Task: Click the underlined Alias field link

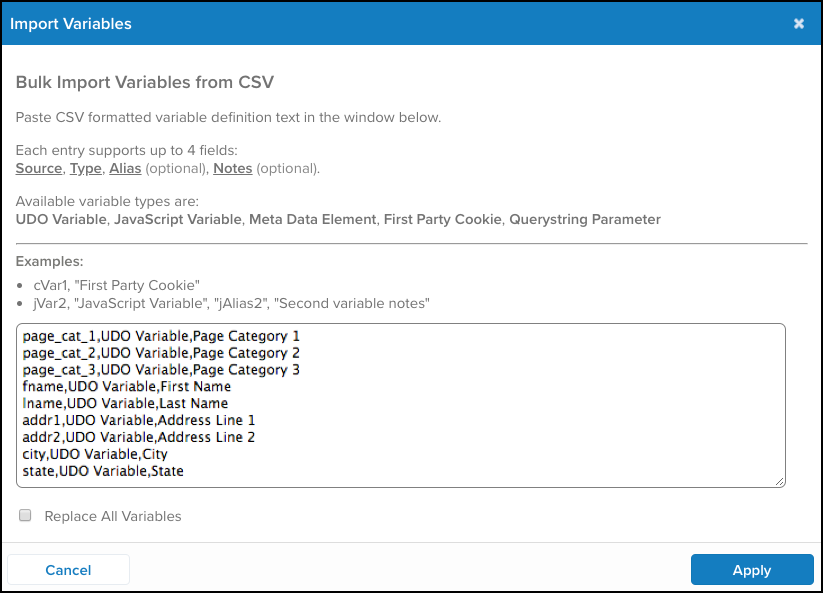Action: tap(125, 168)
